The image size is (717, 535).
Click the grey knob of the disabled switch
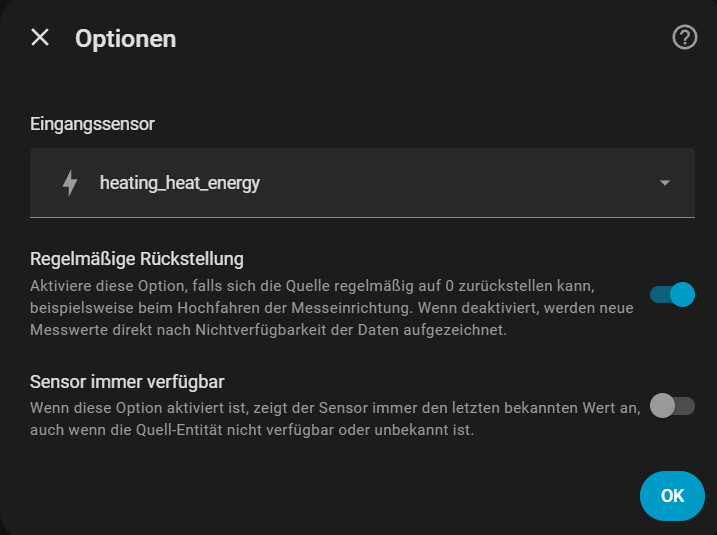point(662,406)
